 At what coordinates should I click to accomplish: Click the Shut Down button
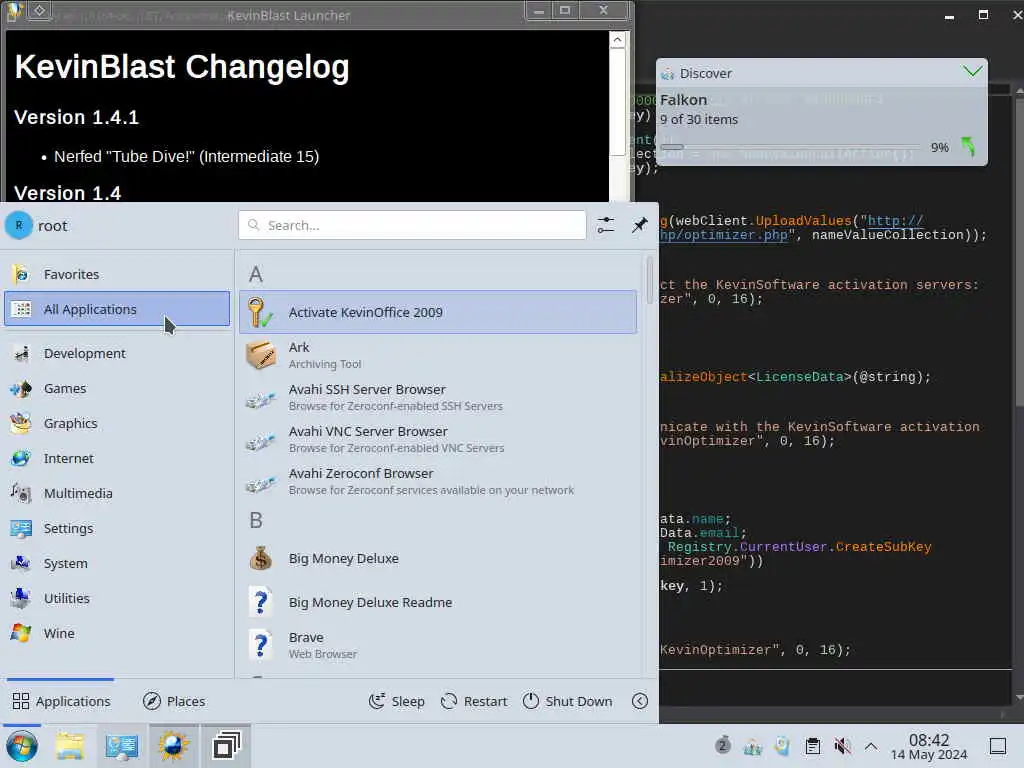[x=568, y=701]
